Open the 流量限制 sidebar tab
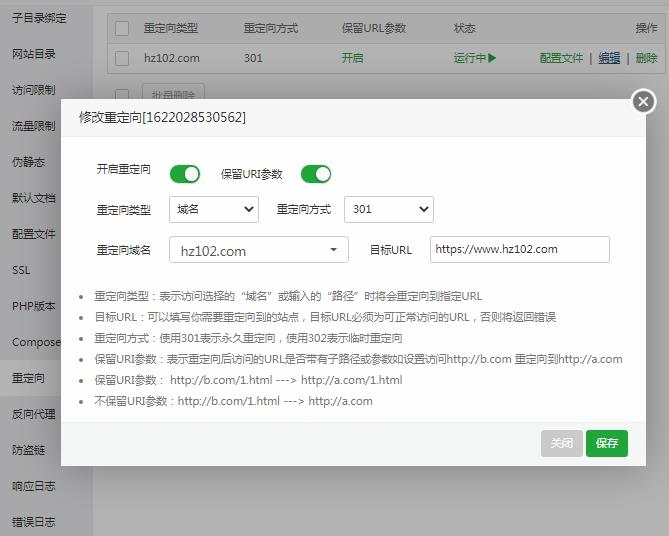 click(x=34, y=126)
